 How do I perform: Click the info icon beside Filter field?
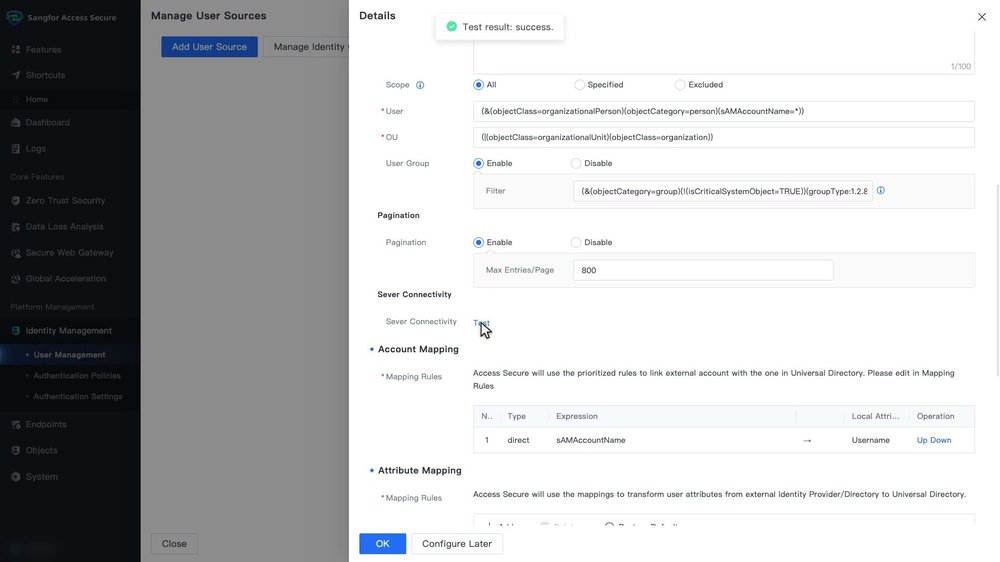pos(881,190)
